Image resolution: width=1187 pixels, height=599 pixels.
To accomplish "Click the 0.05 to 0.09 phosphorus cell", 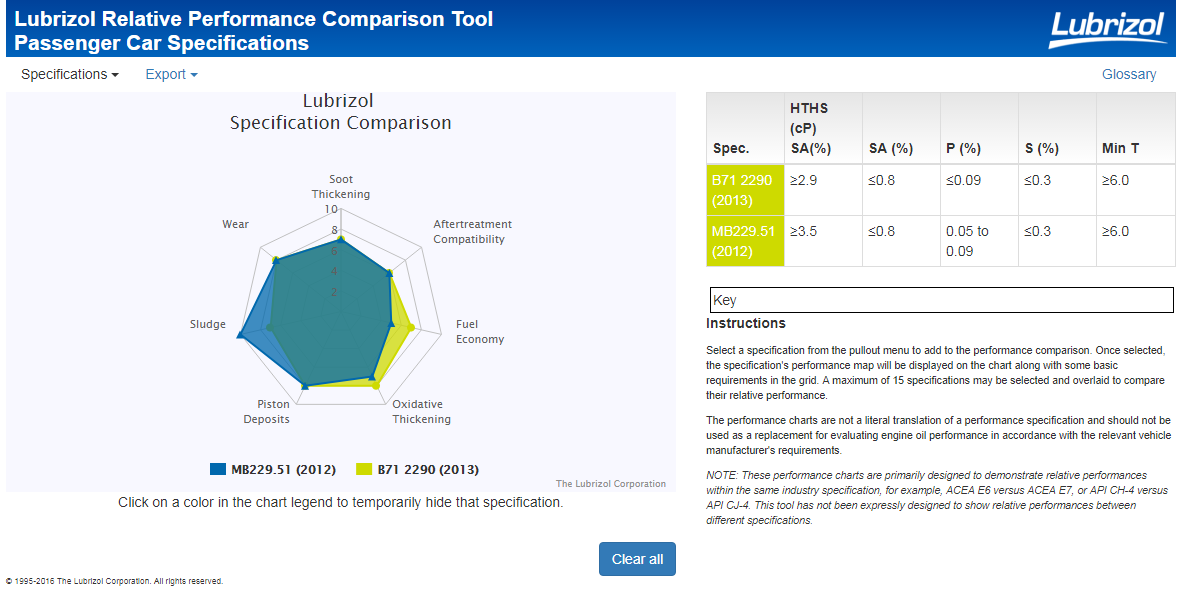I will coord(979,241).
